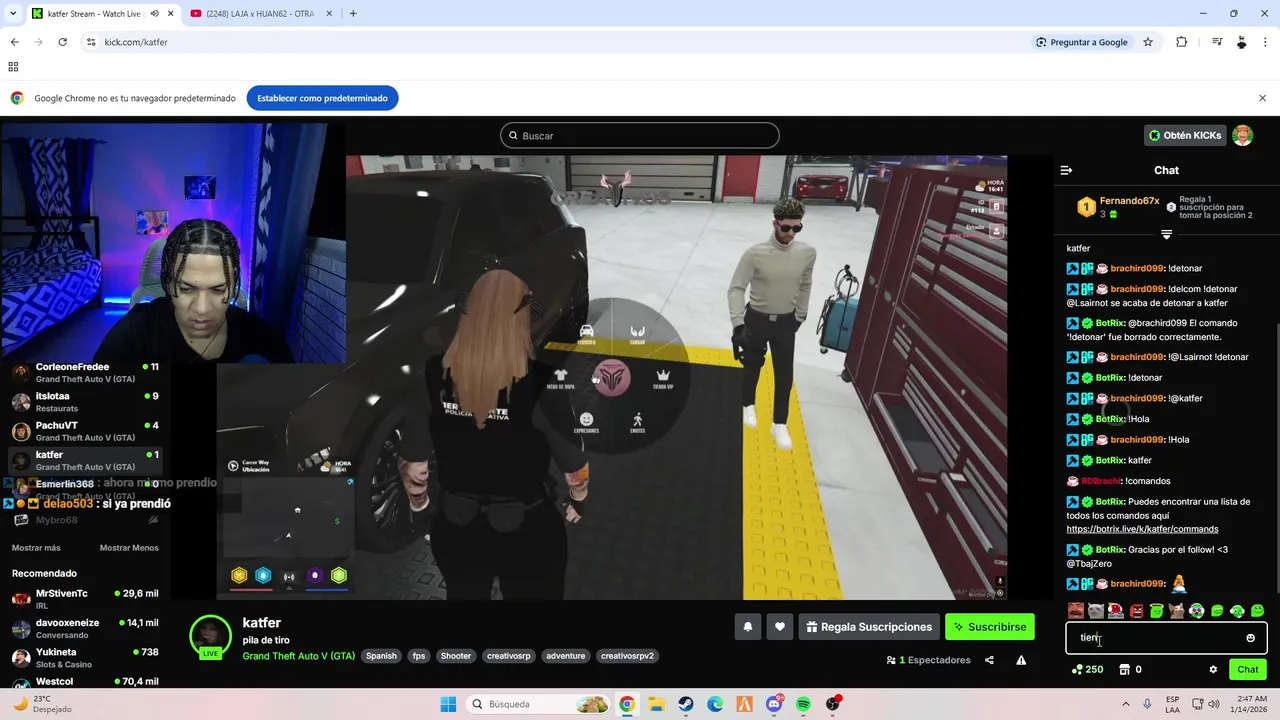Image resolution: width=1280 pixels, height=720 pixels.
Task: Open OBS Studio from the taskbar
Action: pos(833,704)
